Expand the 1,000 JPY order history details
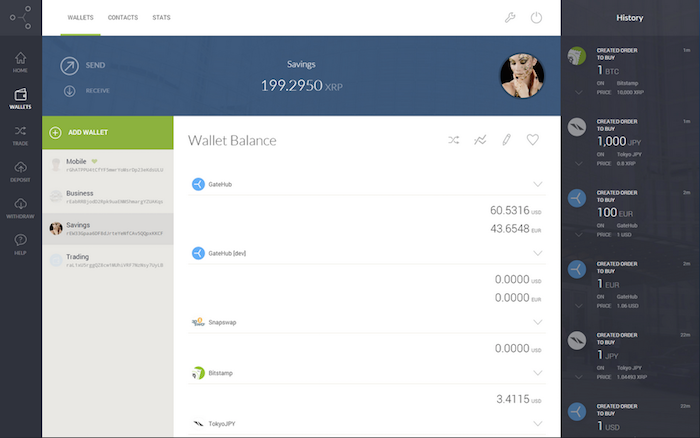This screenshot has width=700, height=438. point(579,163)
